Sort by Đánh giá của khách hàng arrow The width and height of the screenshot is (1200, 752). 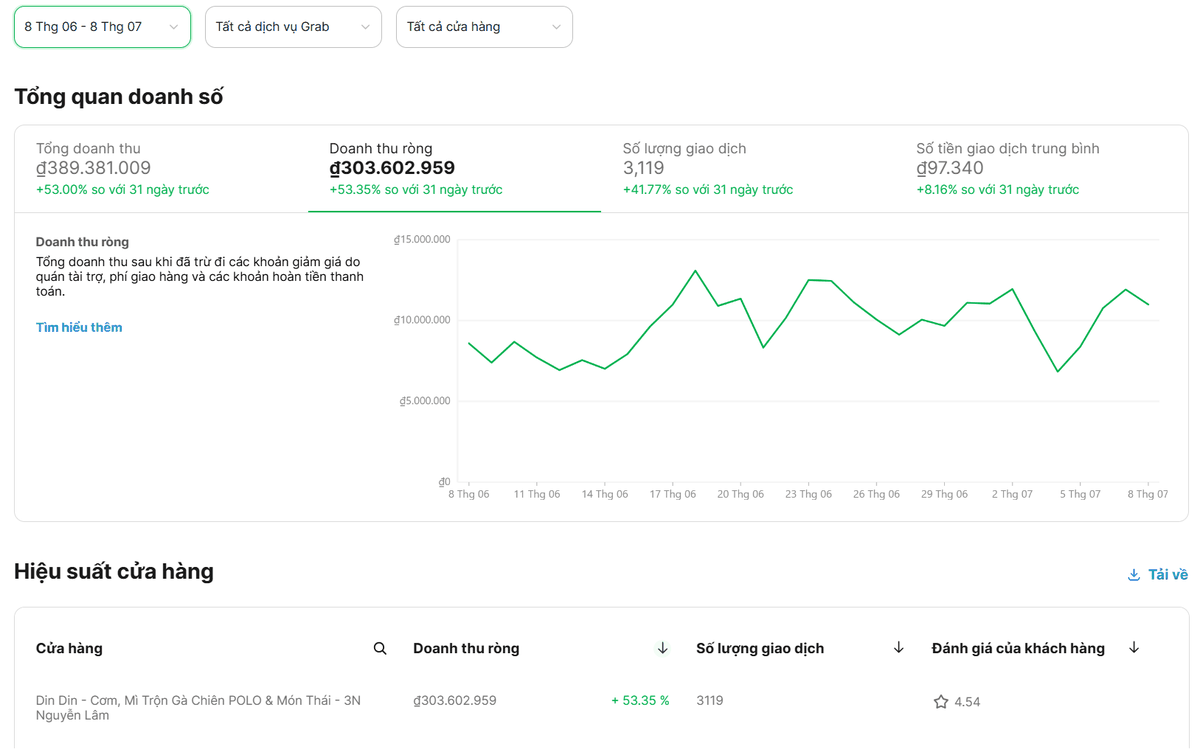(x=1134, y=648)
